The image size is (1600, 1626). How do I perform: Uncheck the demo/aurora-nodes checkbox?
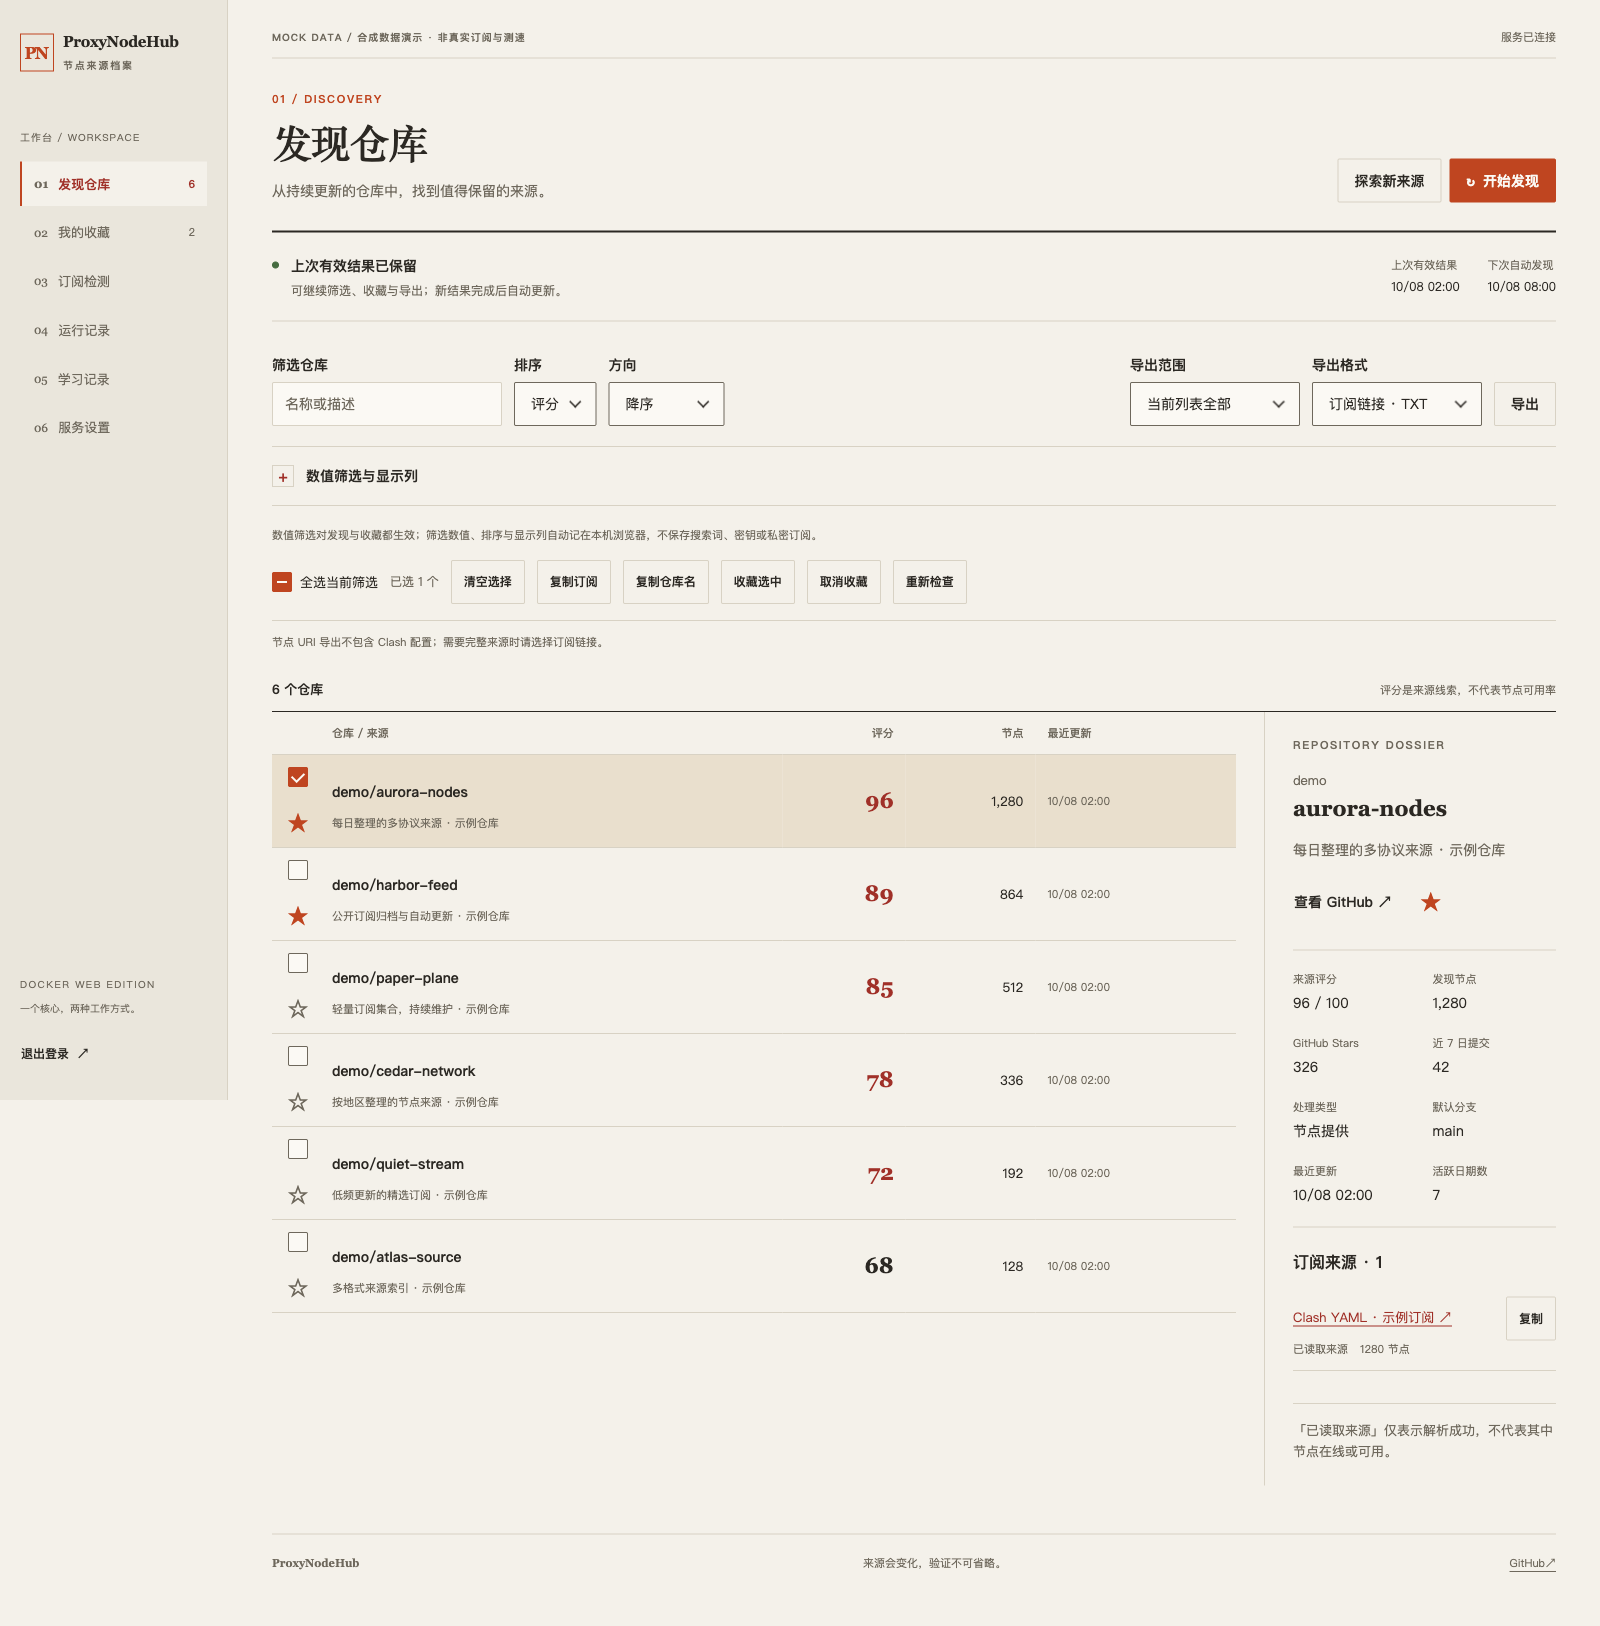pyautogui.click(x=298, y=777)
